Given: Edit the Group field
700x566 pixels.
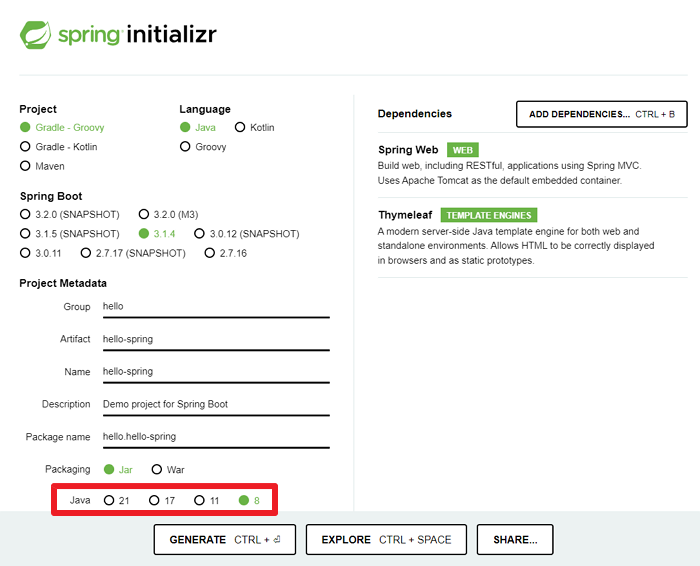Looking at the screenshot, I should point(216,307).
